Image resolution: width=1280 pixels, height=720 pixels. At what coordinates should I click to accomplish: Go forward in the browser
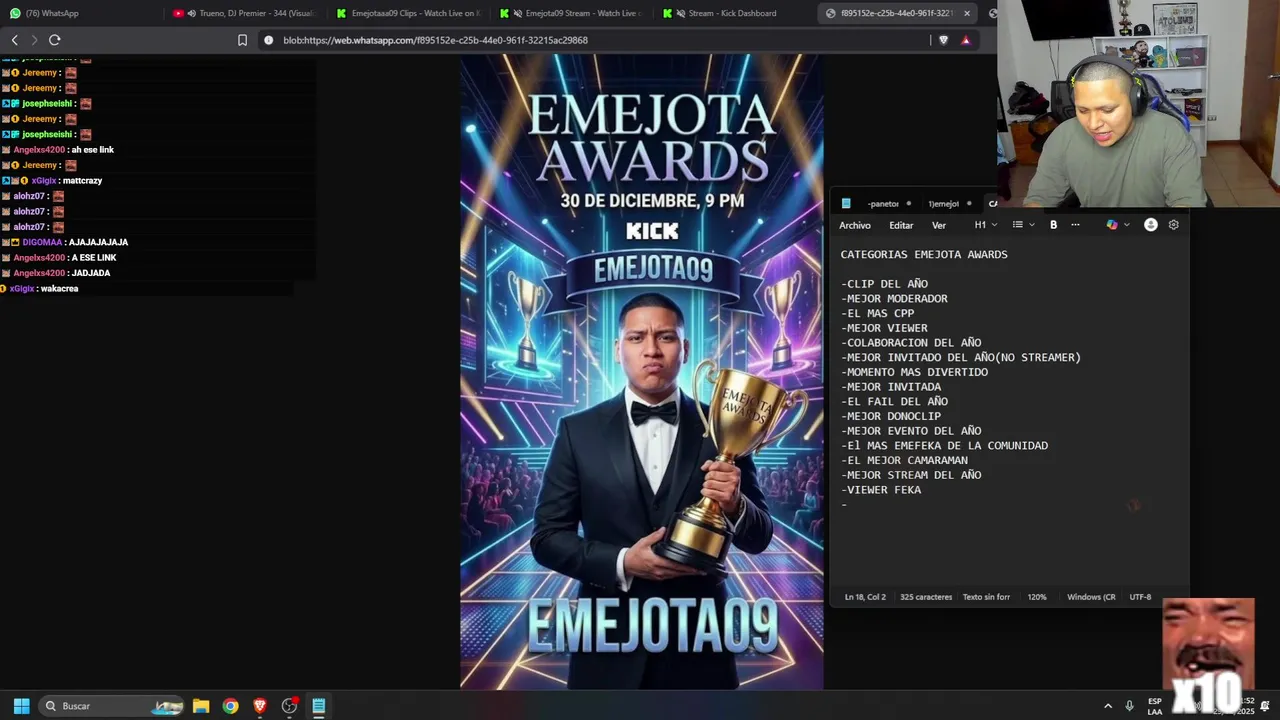click(x=34, y=40)
